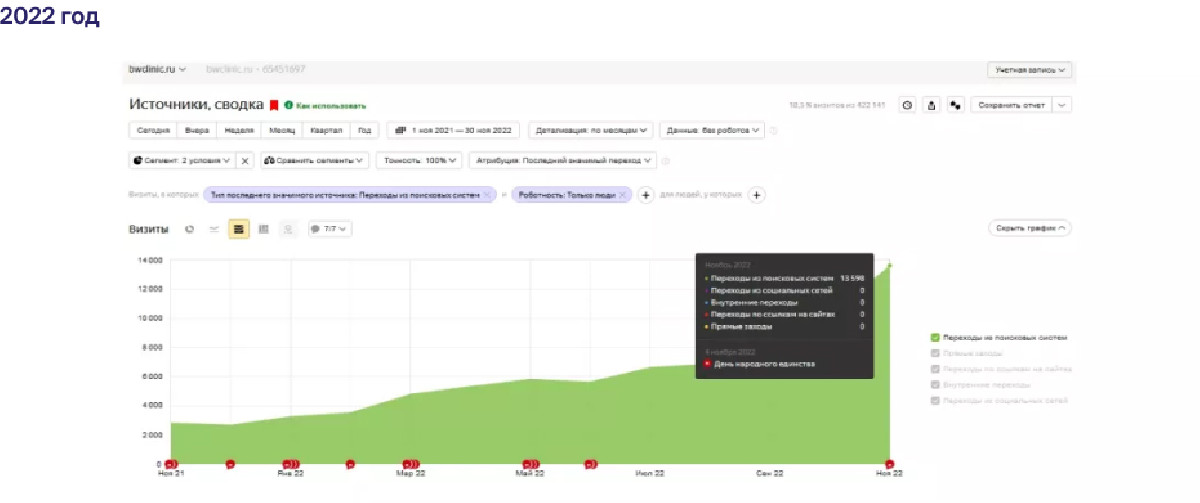Expand the Детализация: по месяцам dropdown

pyautogui.click(x=591, y=130)
